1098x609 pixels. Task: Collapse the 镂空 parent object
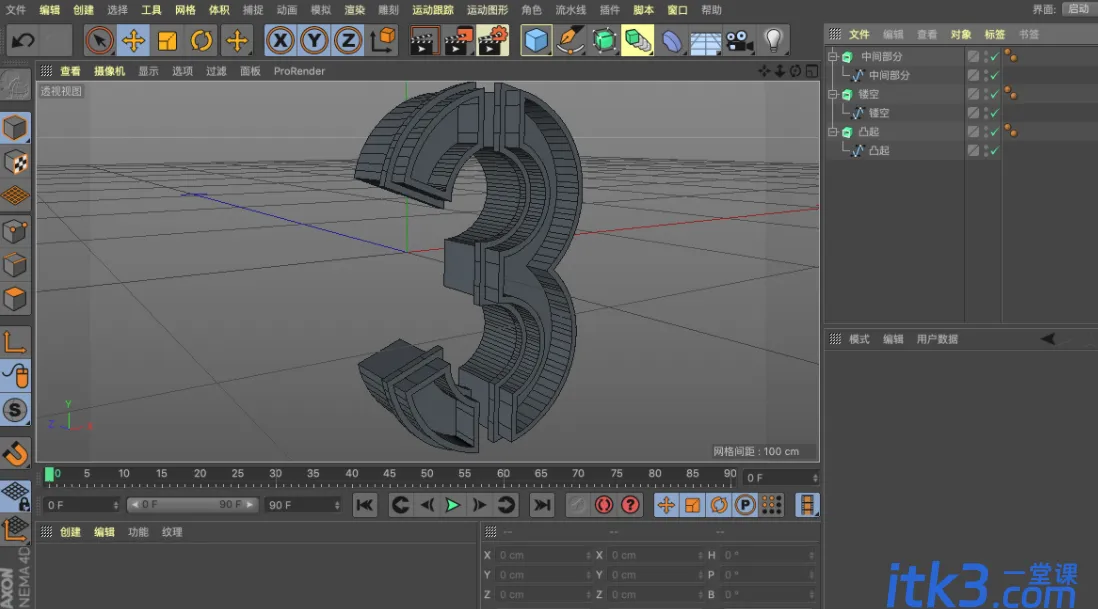[833, 94]
